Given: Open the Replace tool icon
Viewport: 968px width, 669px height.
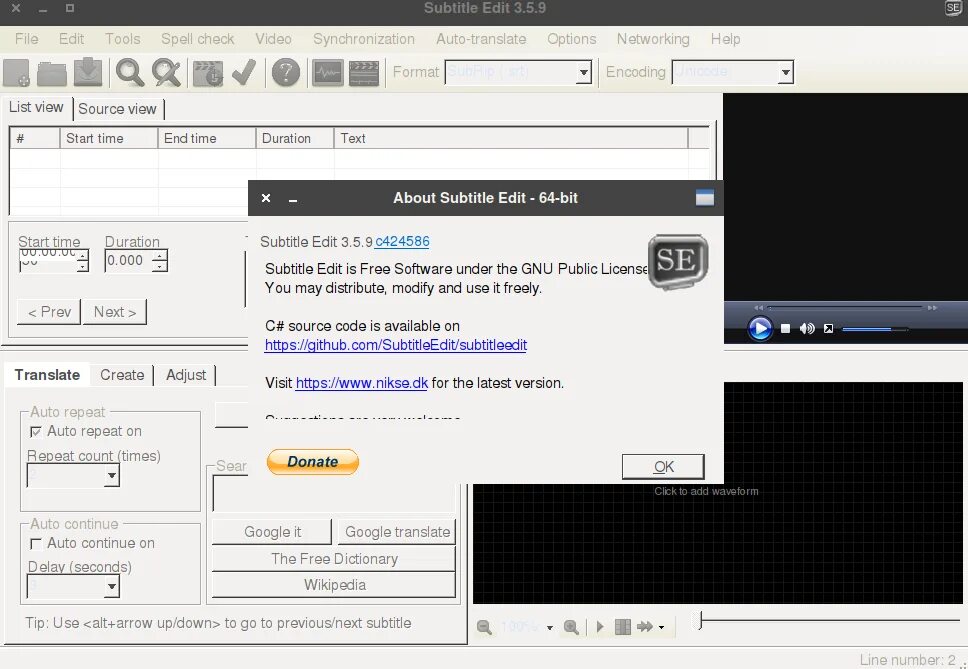Looking at the screenshot, I should 167,73.
